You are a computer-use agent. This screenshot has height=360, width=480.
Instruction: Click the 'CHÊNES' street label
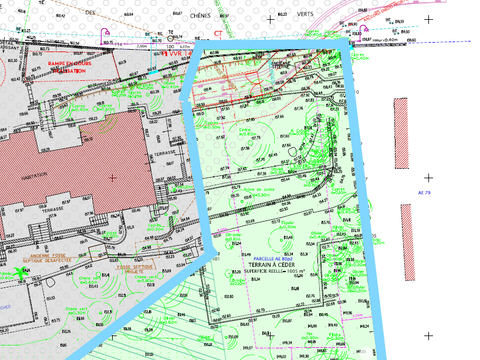click(200, 16)
